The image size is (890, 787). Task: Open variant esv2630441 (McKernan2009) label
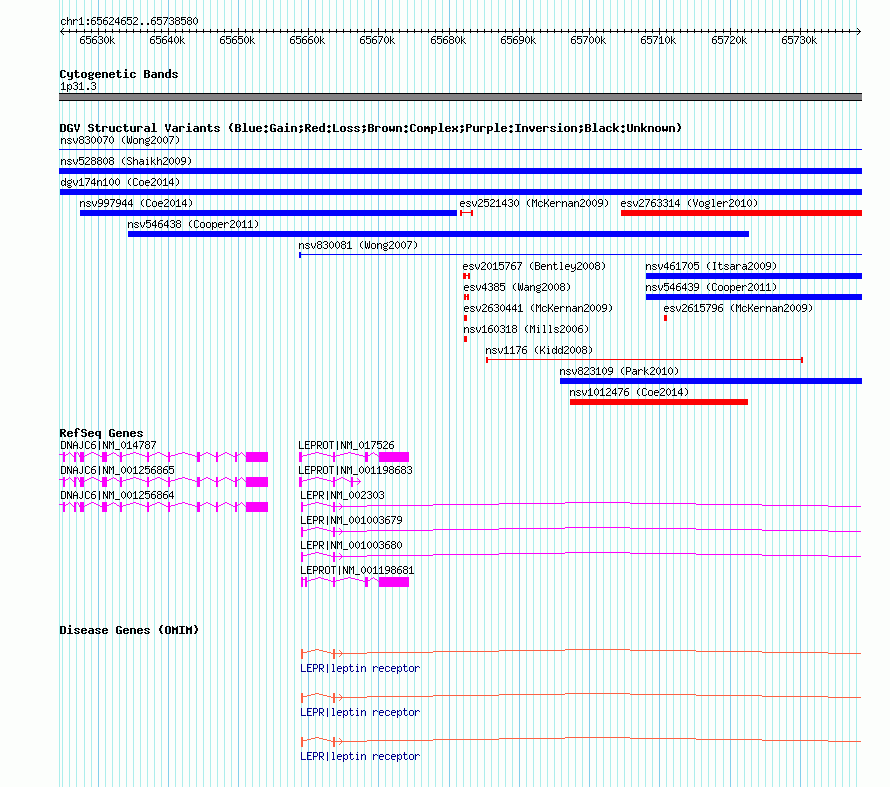[538, 308]
